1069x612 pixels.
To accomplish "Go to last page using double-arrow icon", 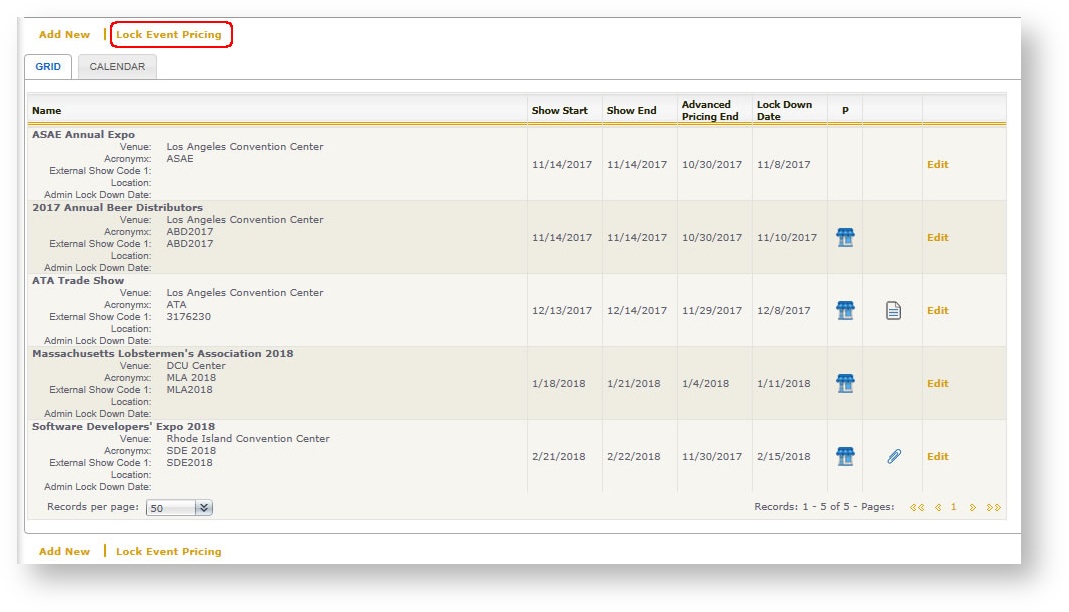I will click(993, 508).
